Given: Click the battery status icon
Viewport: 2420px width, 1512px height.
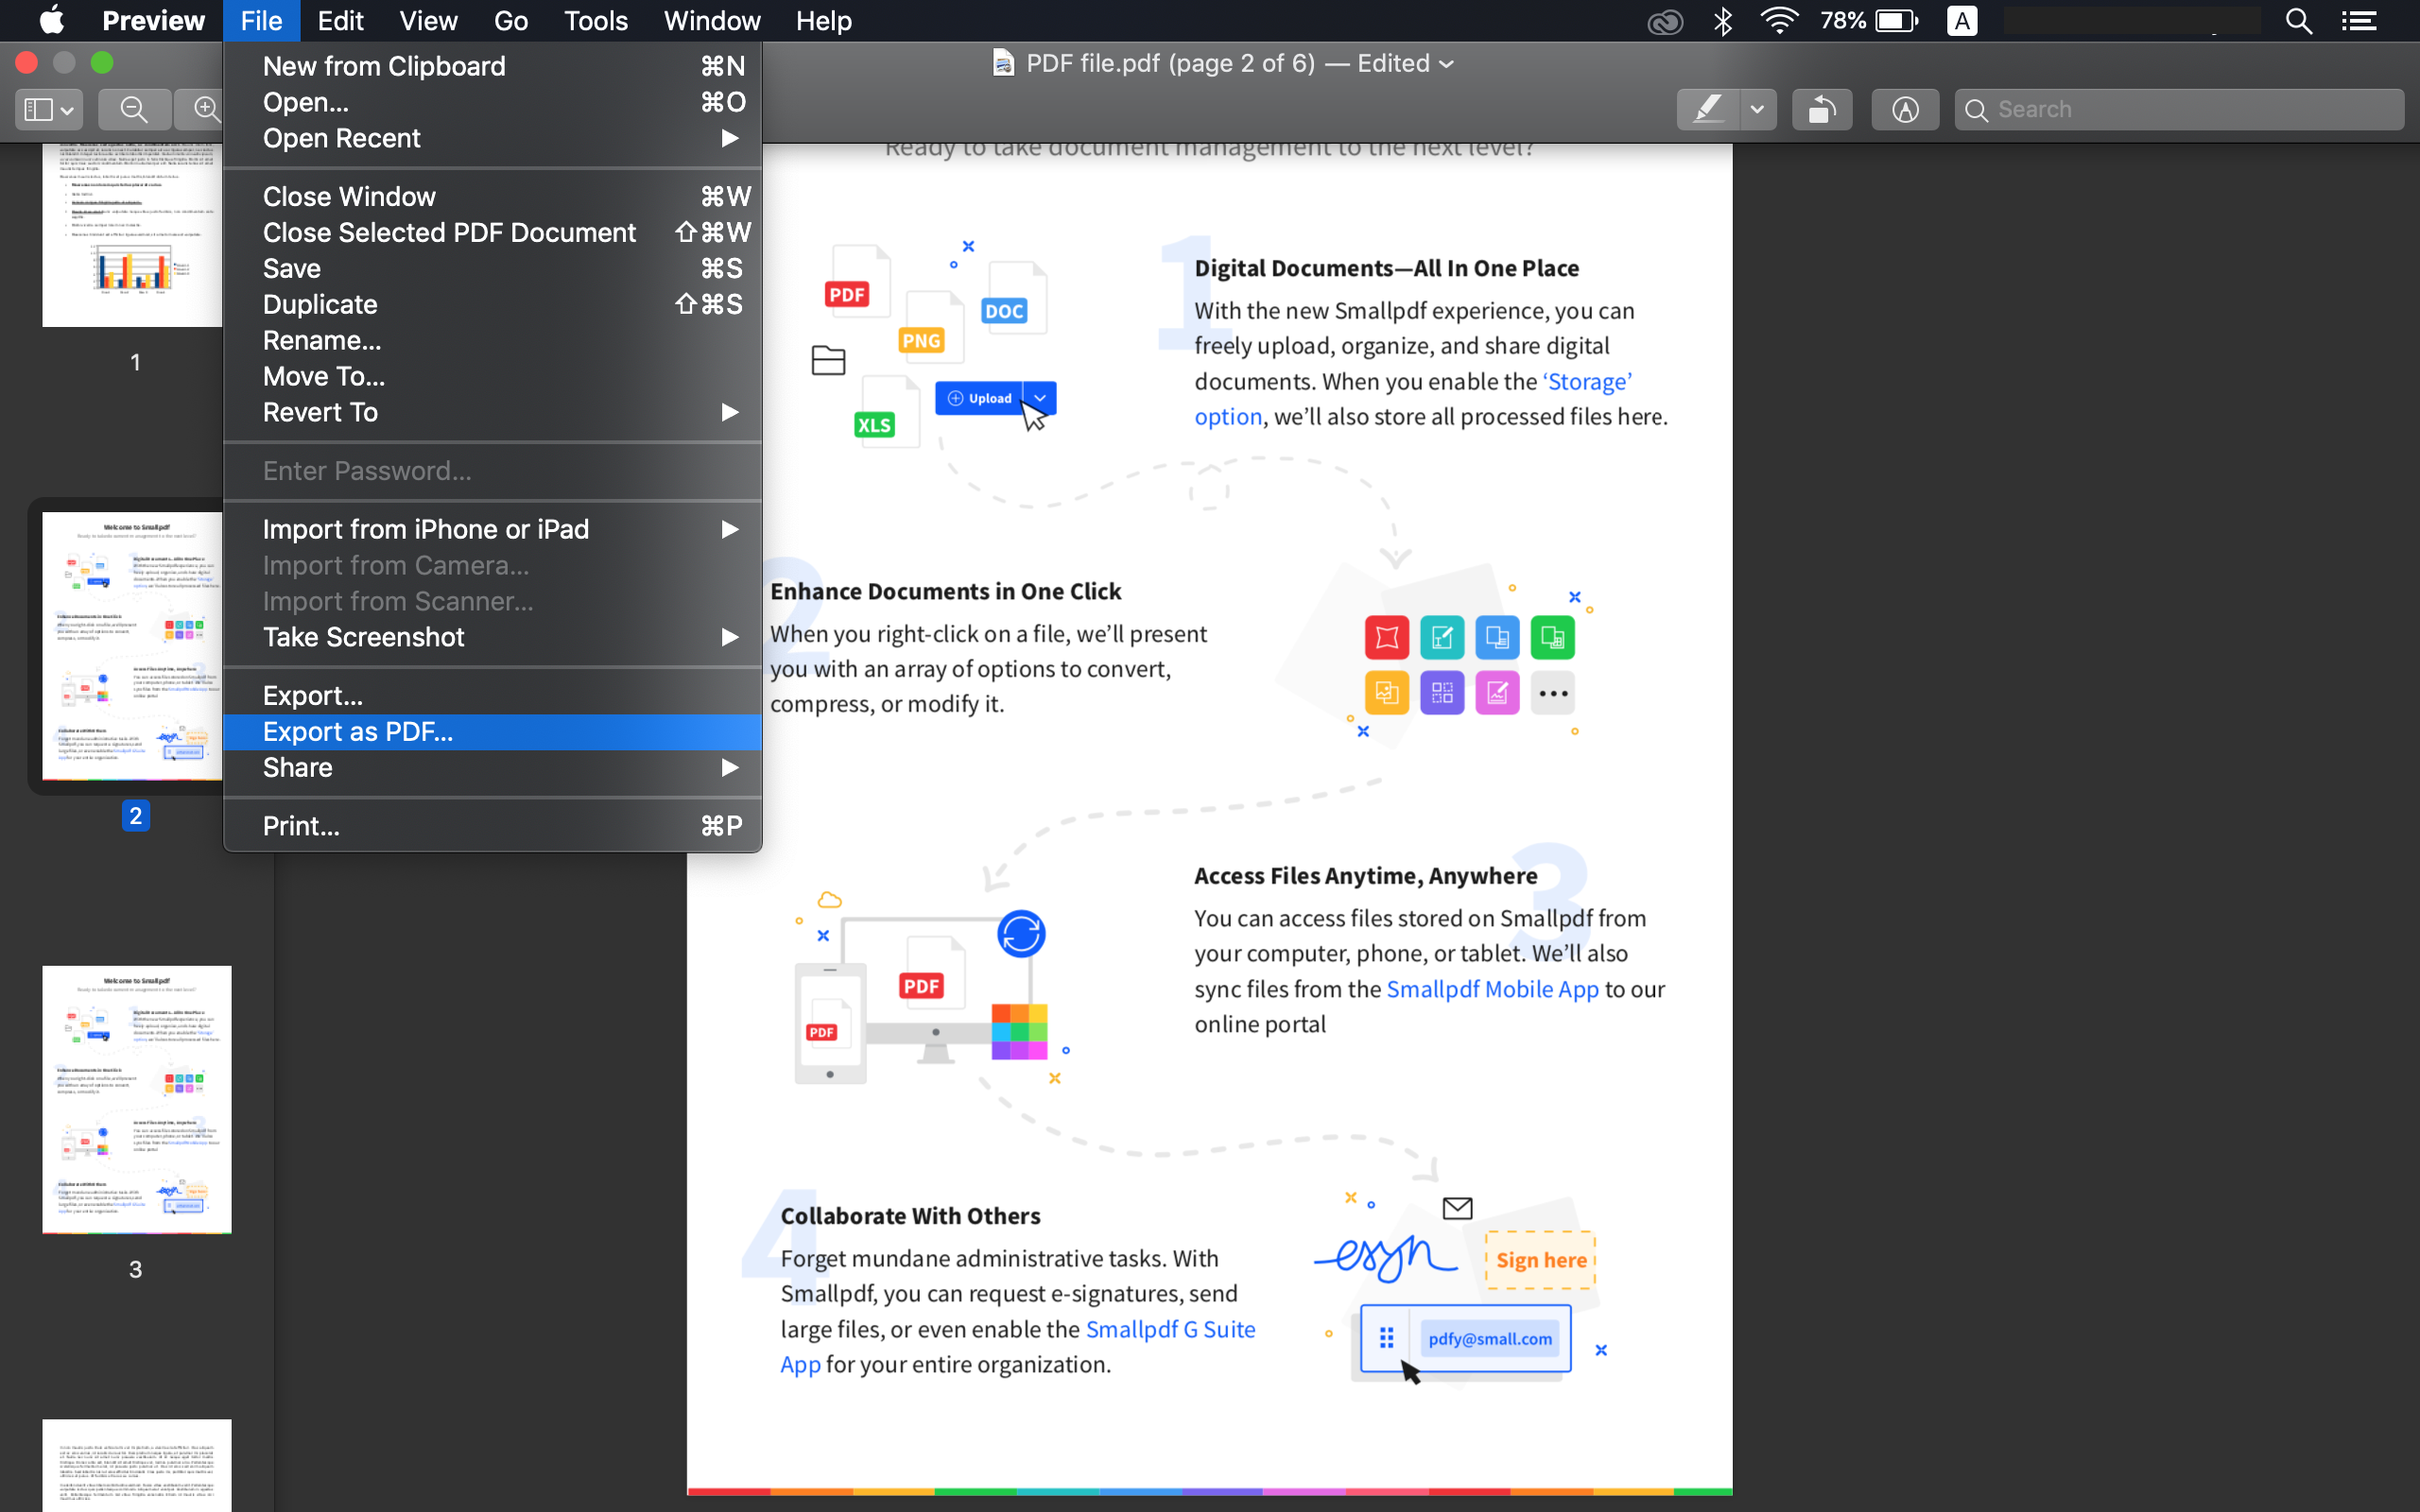Looking at the screenshot, I should coord(1897,21).
